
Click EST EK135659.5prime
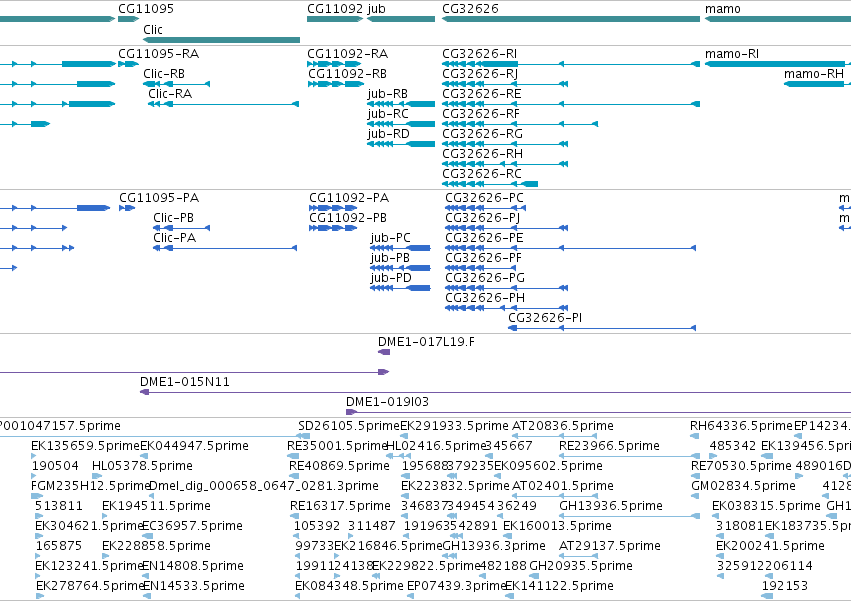(x=85, y=446)
